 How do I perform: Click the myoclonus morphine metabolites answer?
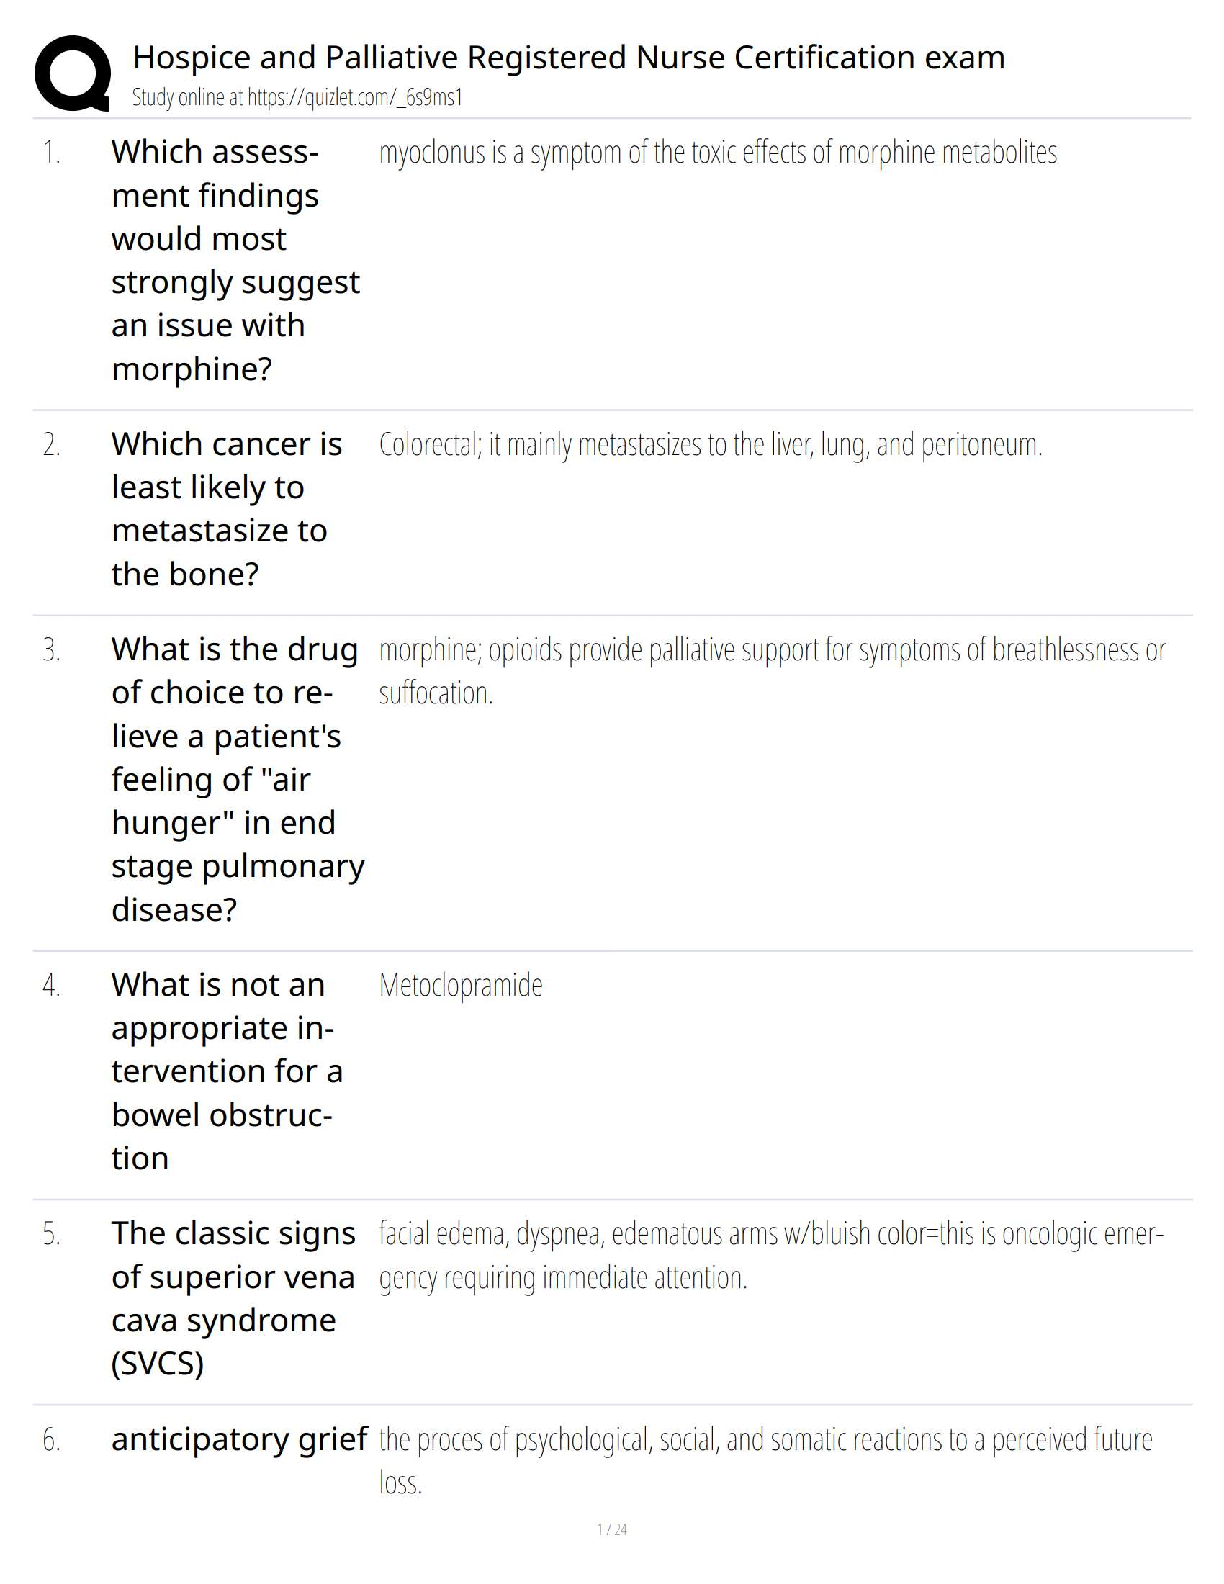click(717, 153)
